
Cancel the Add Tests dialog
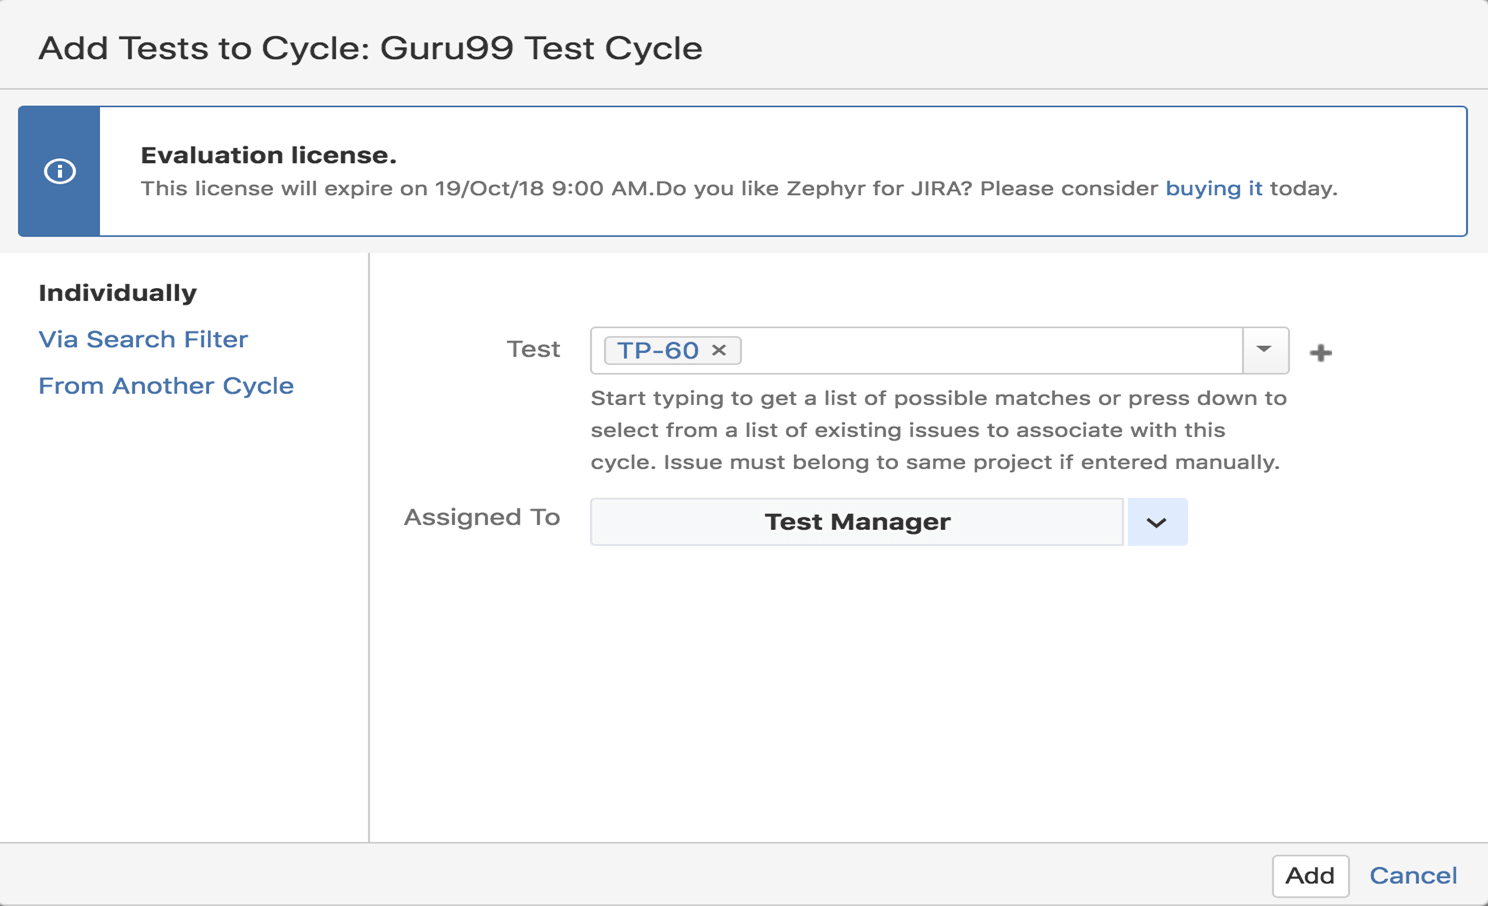pos(1412,875)
